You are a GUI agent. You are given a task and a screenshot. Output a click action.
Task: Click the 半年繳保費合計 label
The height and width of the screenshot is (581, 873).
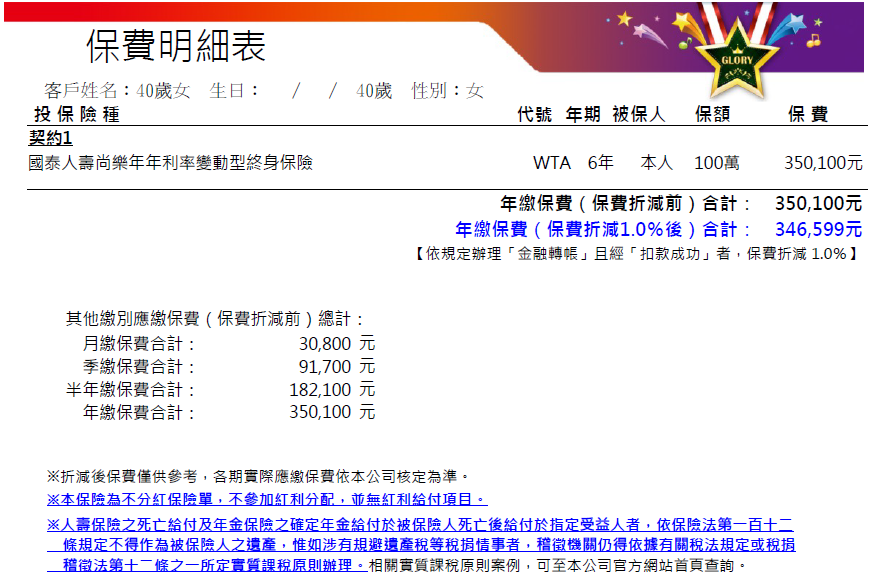[x=130, y=390]
